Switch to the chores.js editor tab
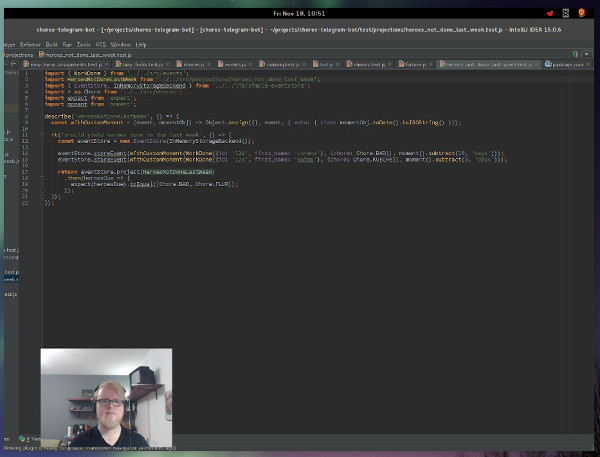This screenshot has height=457, width=600. pyautogui.click(x=194, y=64)
